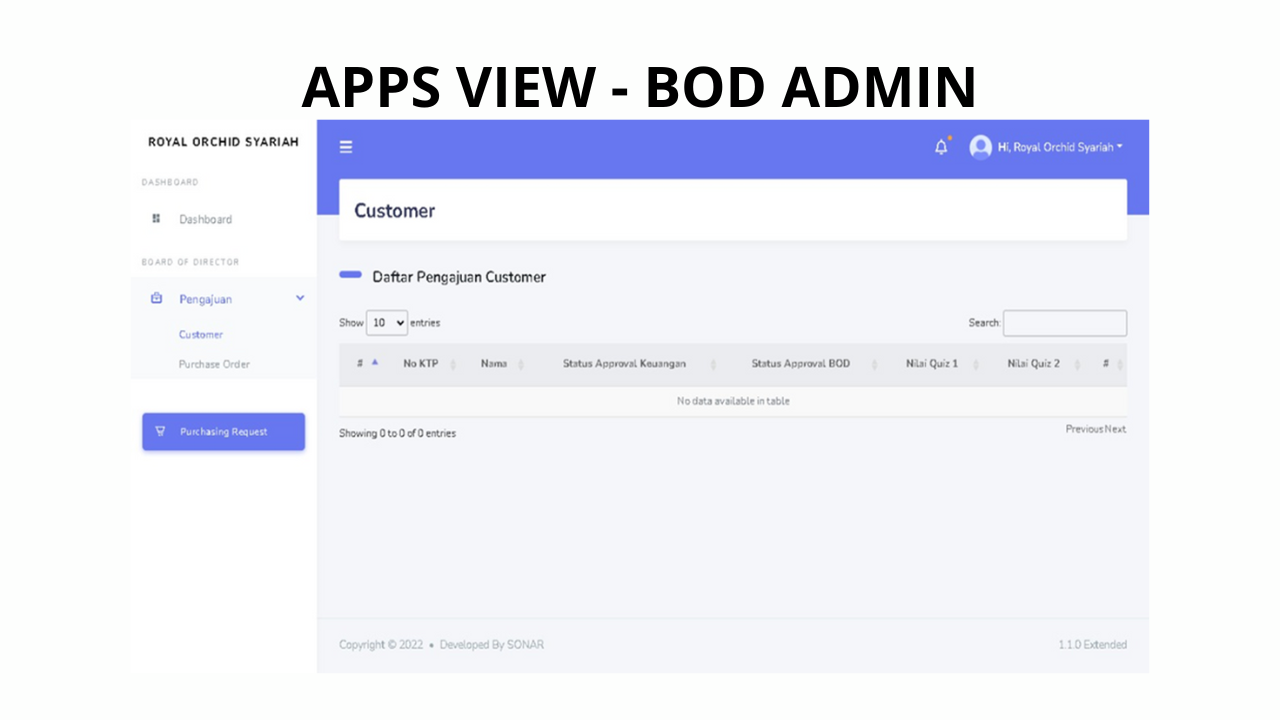The width and height of the screenshot is (1280, 720).
Task: Open the notification bell
Action: click(941, 147)
